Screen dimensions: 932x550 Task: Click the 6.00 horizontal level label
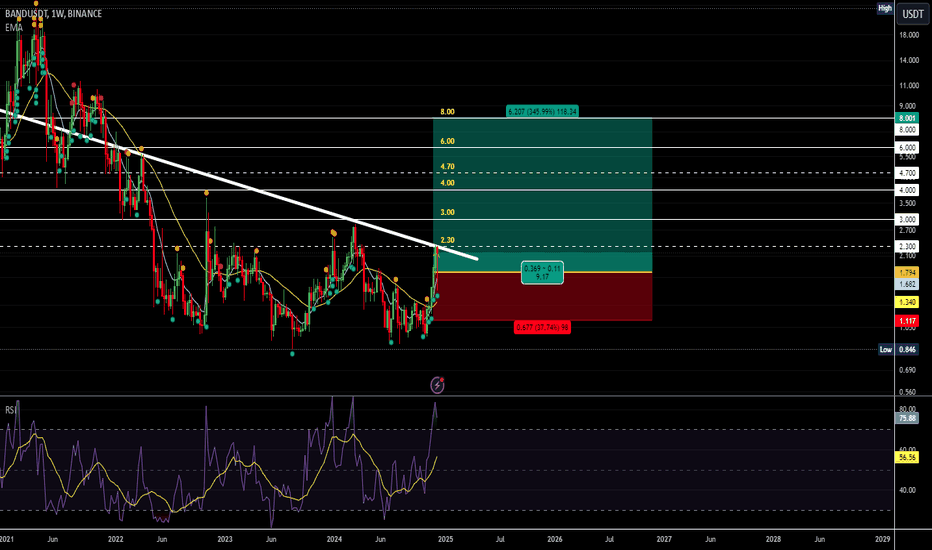click(447, 141)
